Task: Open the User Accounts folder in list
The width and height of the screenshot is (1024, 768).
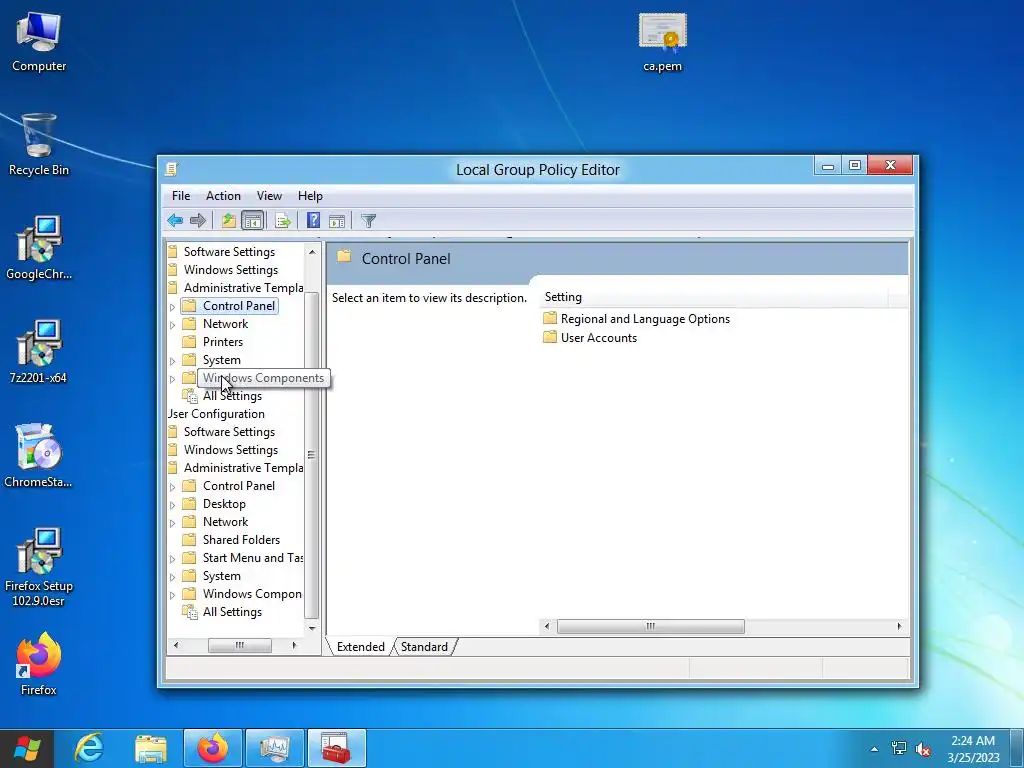Action: tap(590, 338)
